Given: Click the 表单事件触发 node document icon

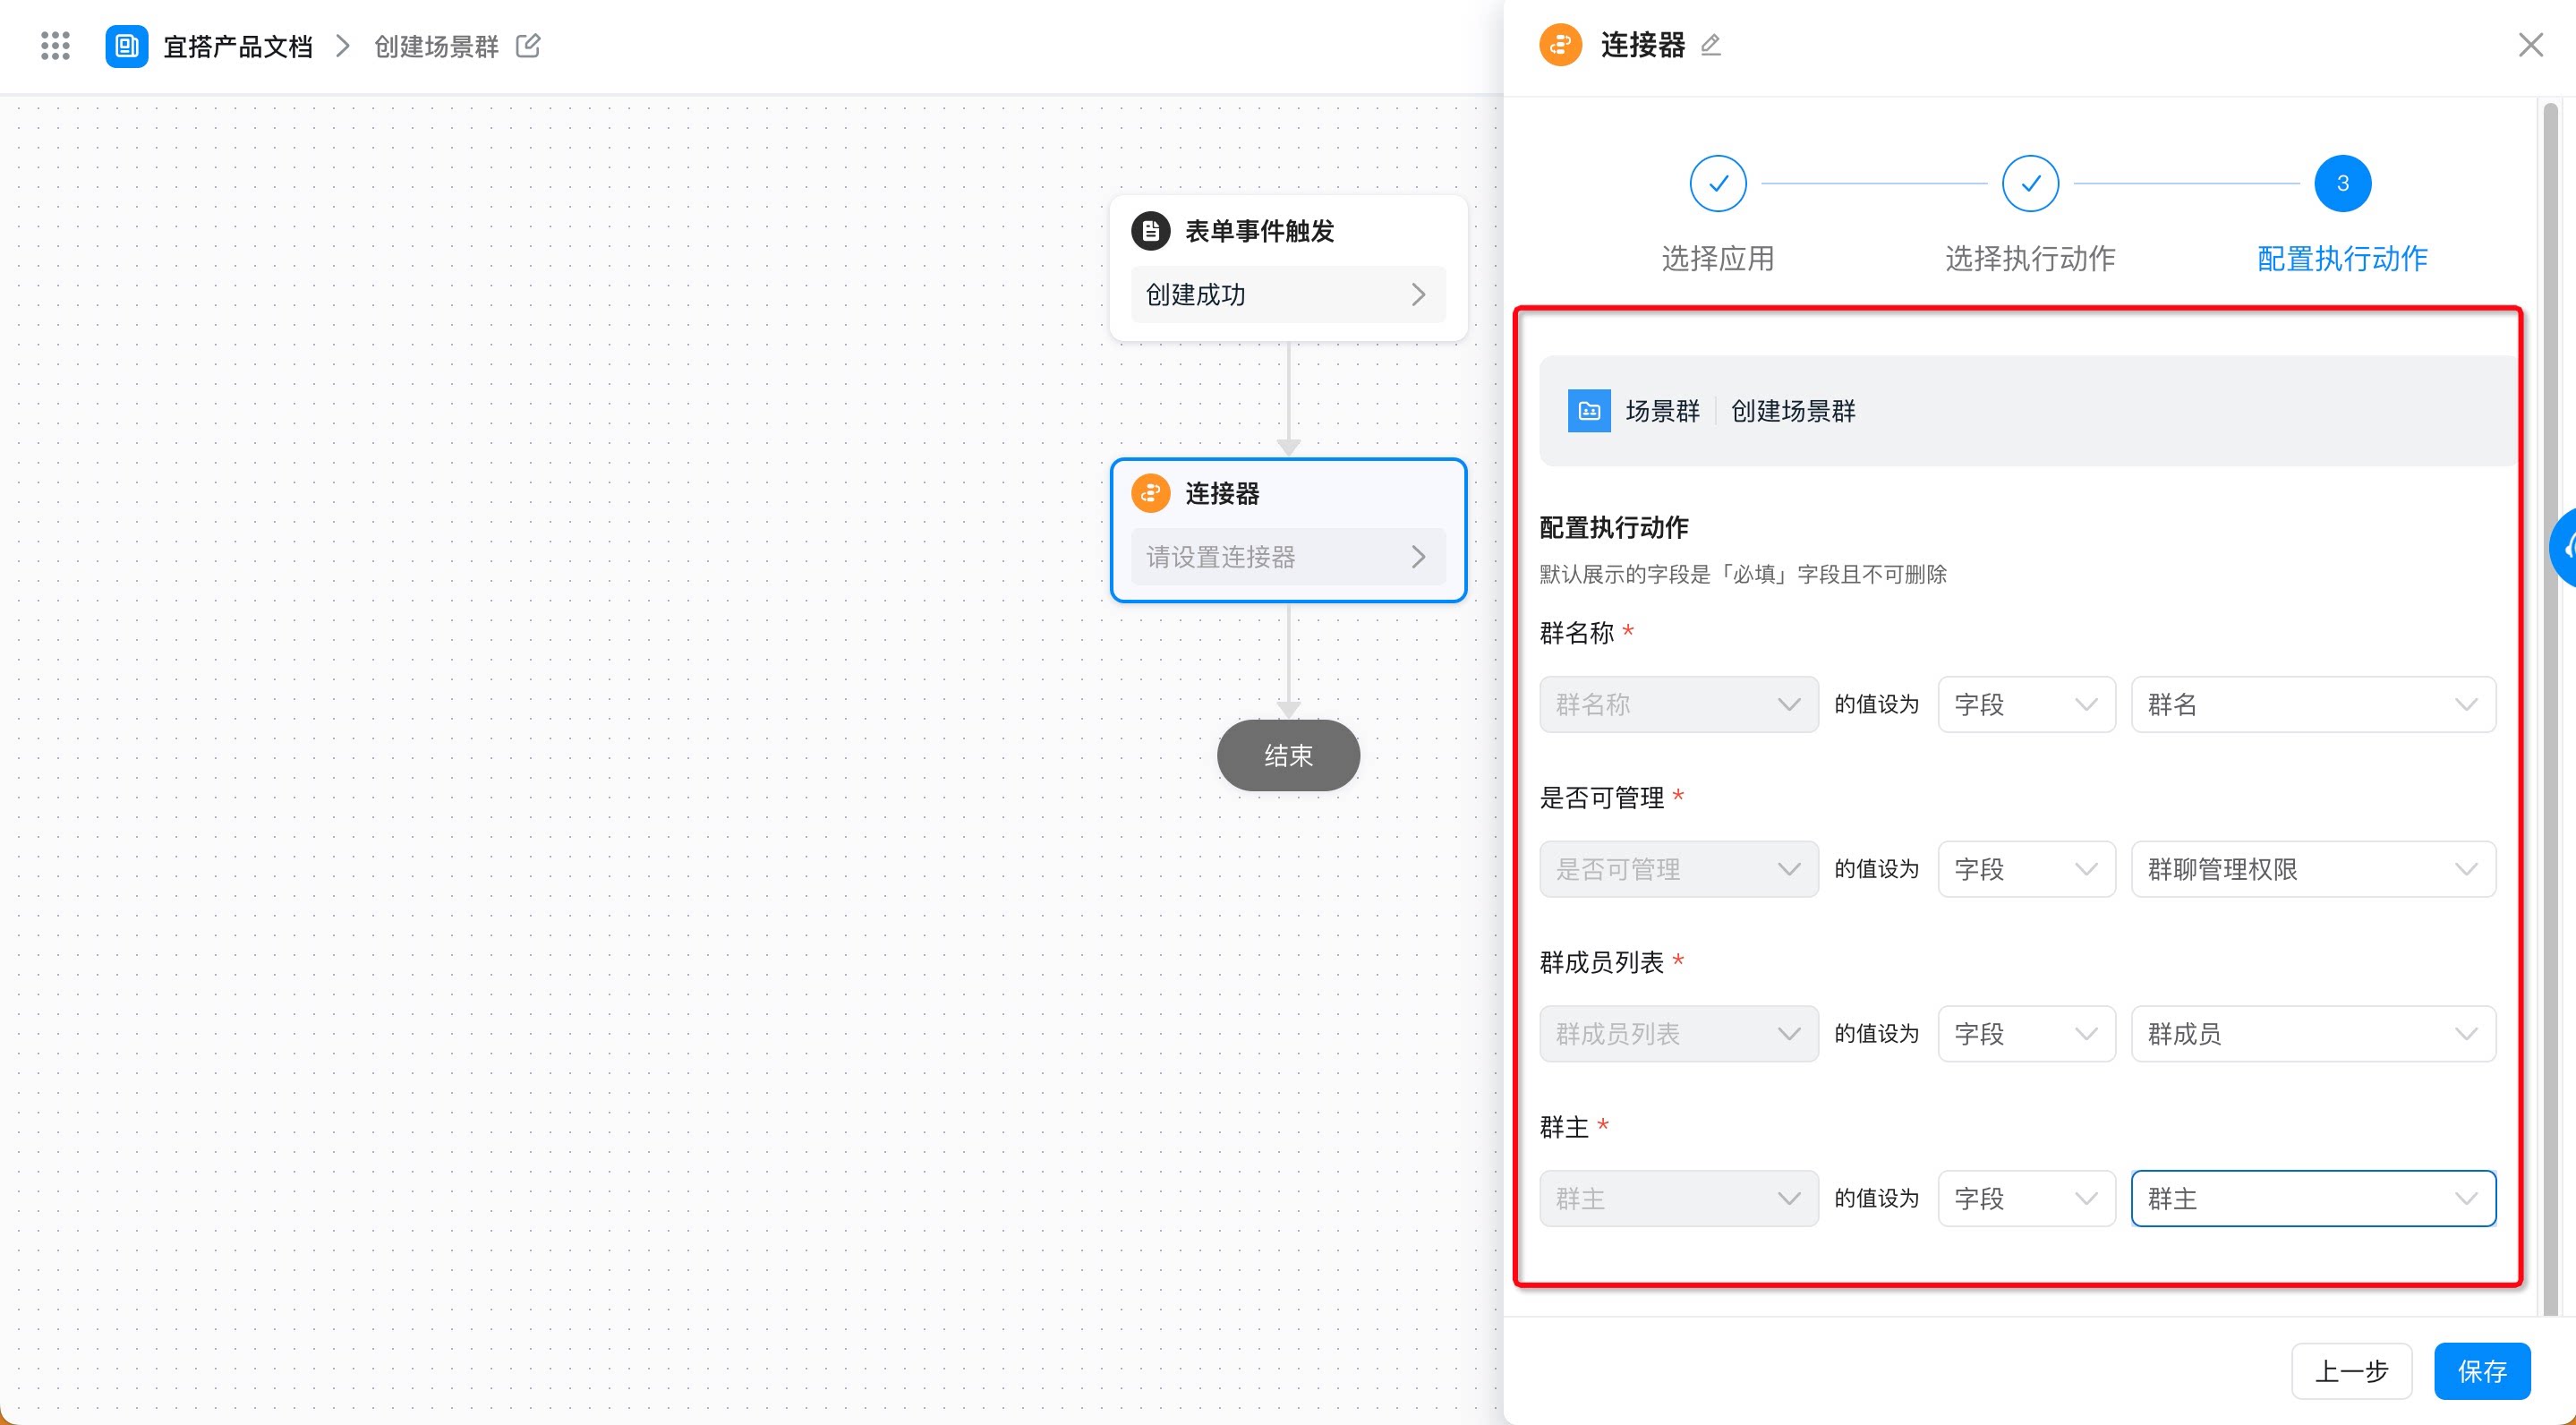Looking at the screenshot, I should (1150, 231).
